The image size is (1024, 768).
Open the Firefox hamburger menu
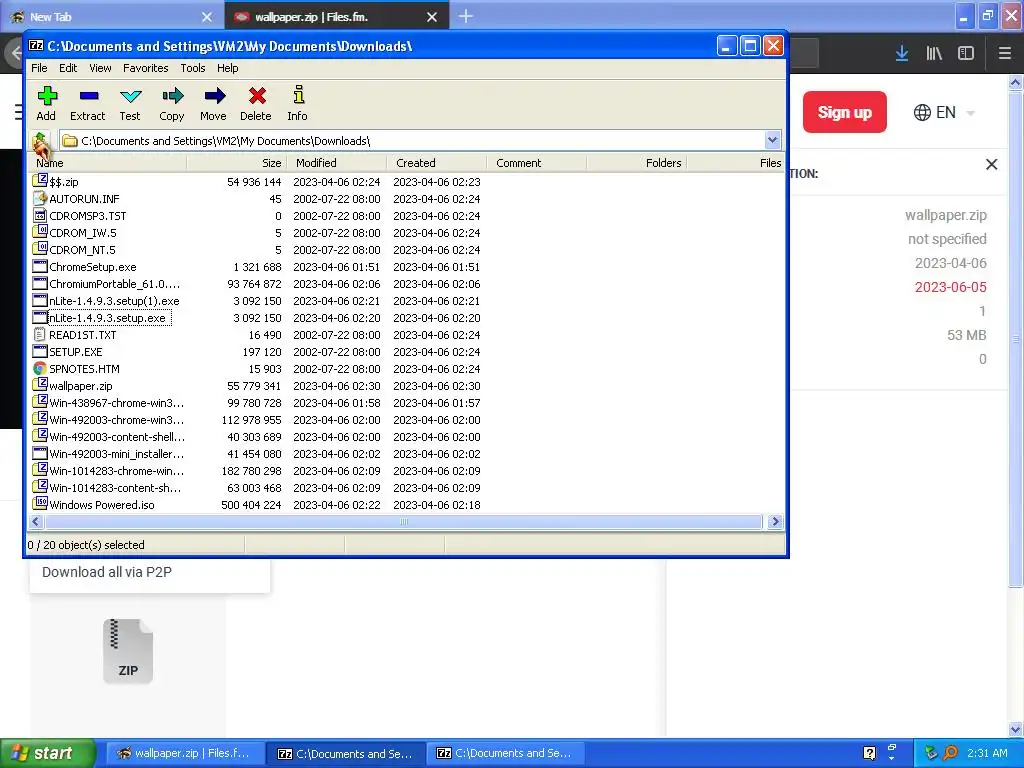[x=1005, y=53]
